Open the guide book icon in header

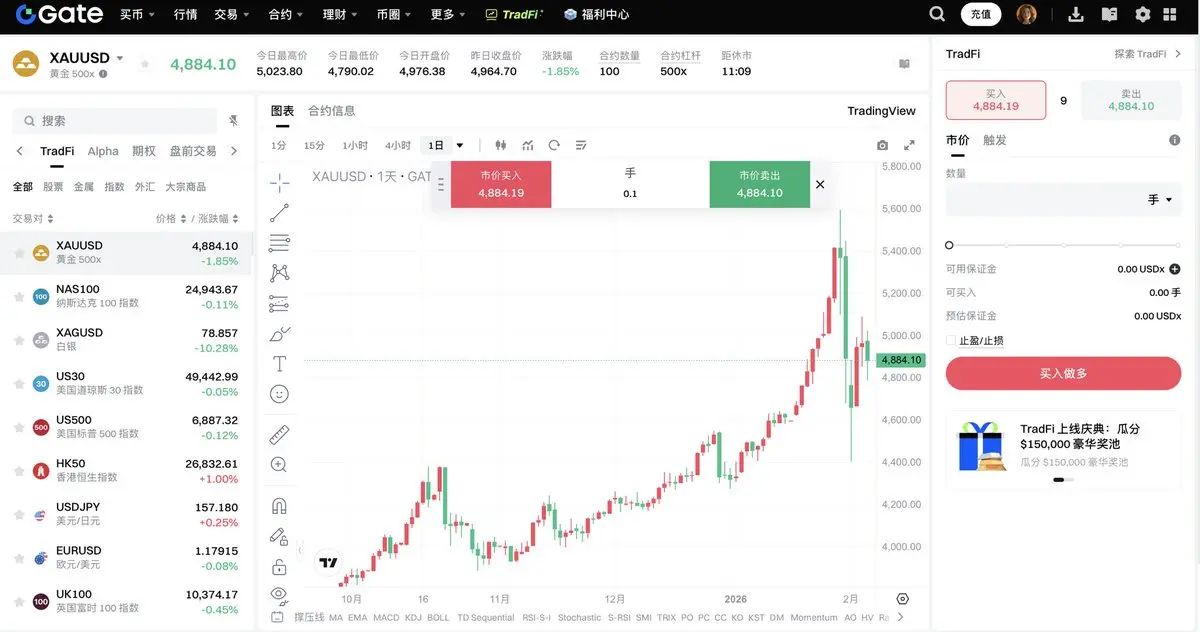(x=1109, y=14)
